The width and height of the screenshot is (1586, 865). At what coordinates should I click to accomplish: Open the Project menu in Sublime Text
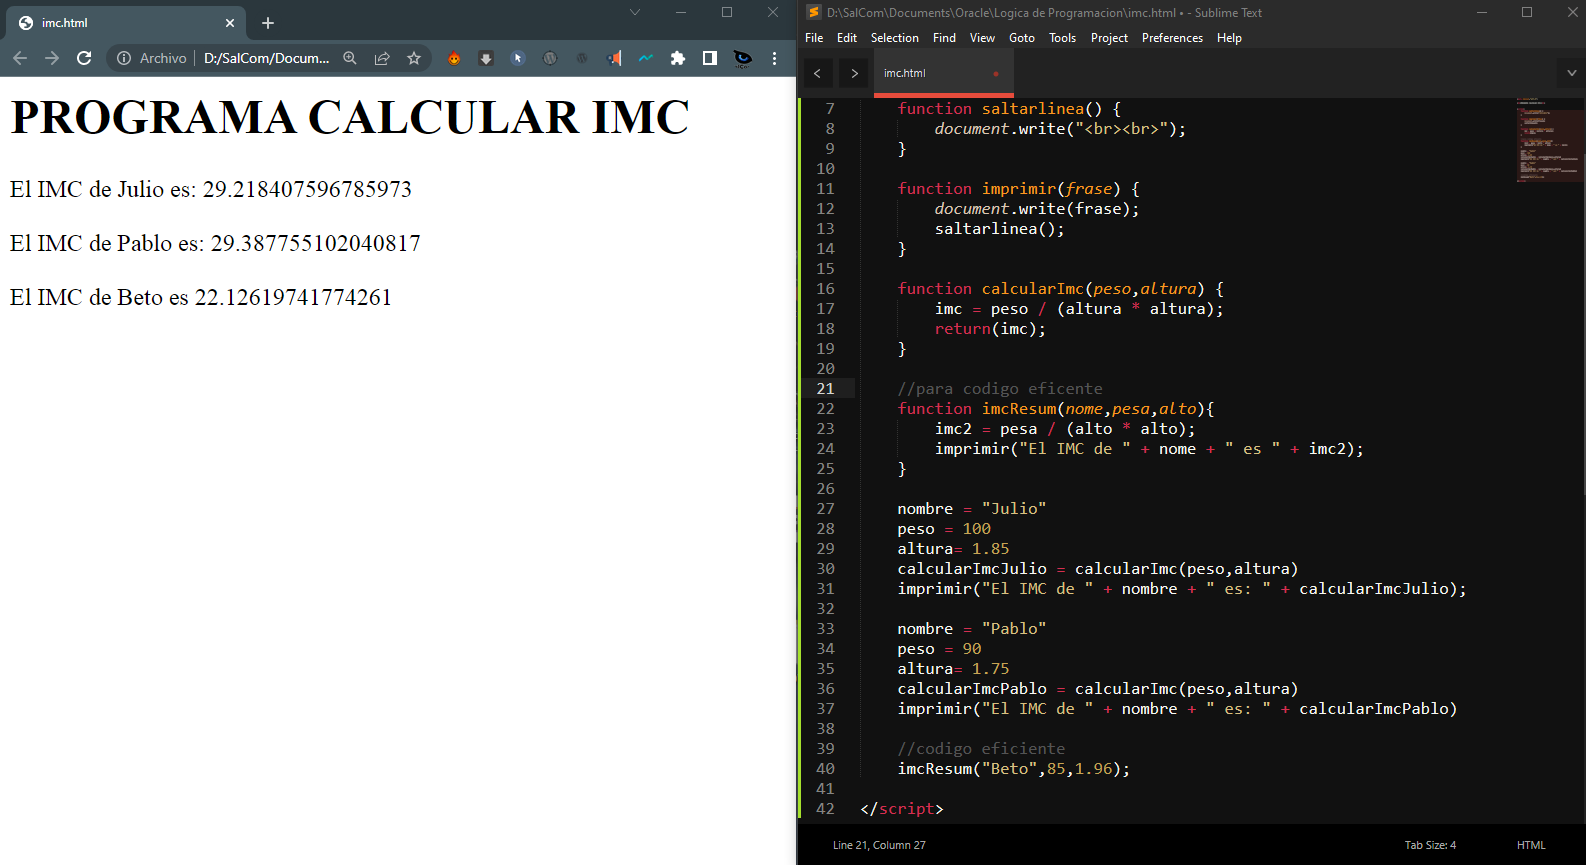[x=1109, y=38]
